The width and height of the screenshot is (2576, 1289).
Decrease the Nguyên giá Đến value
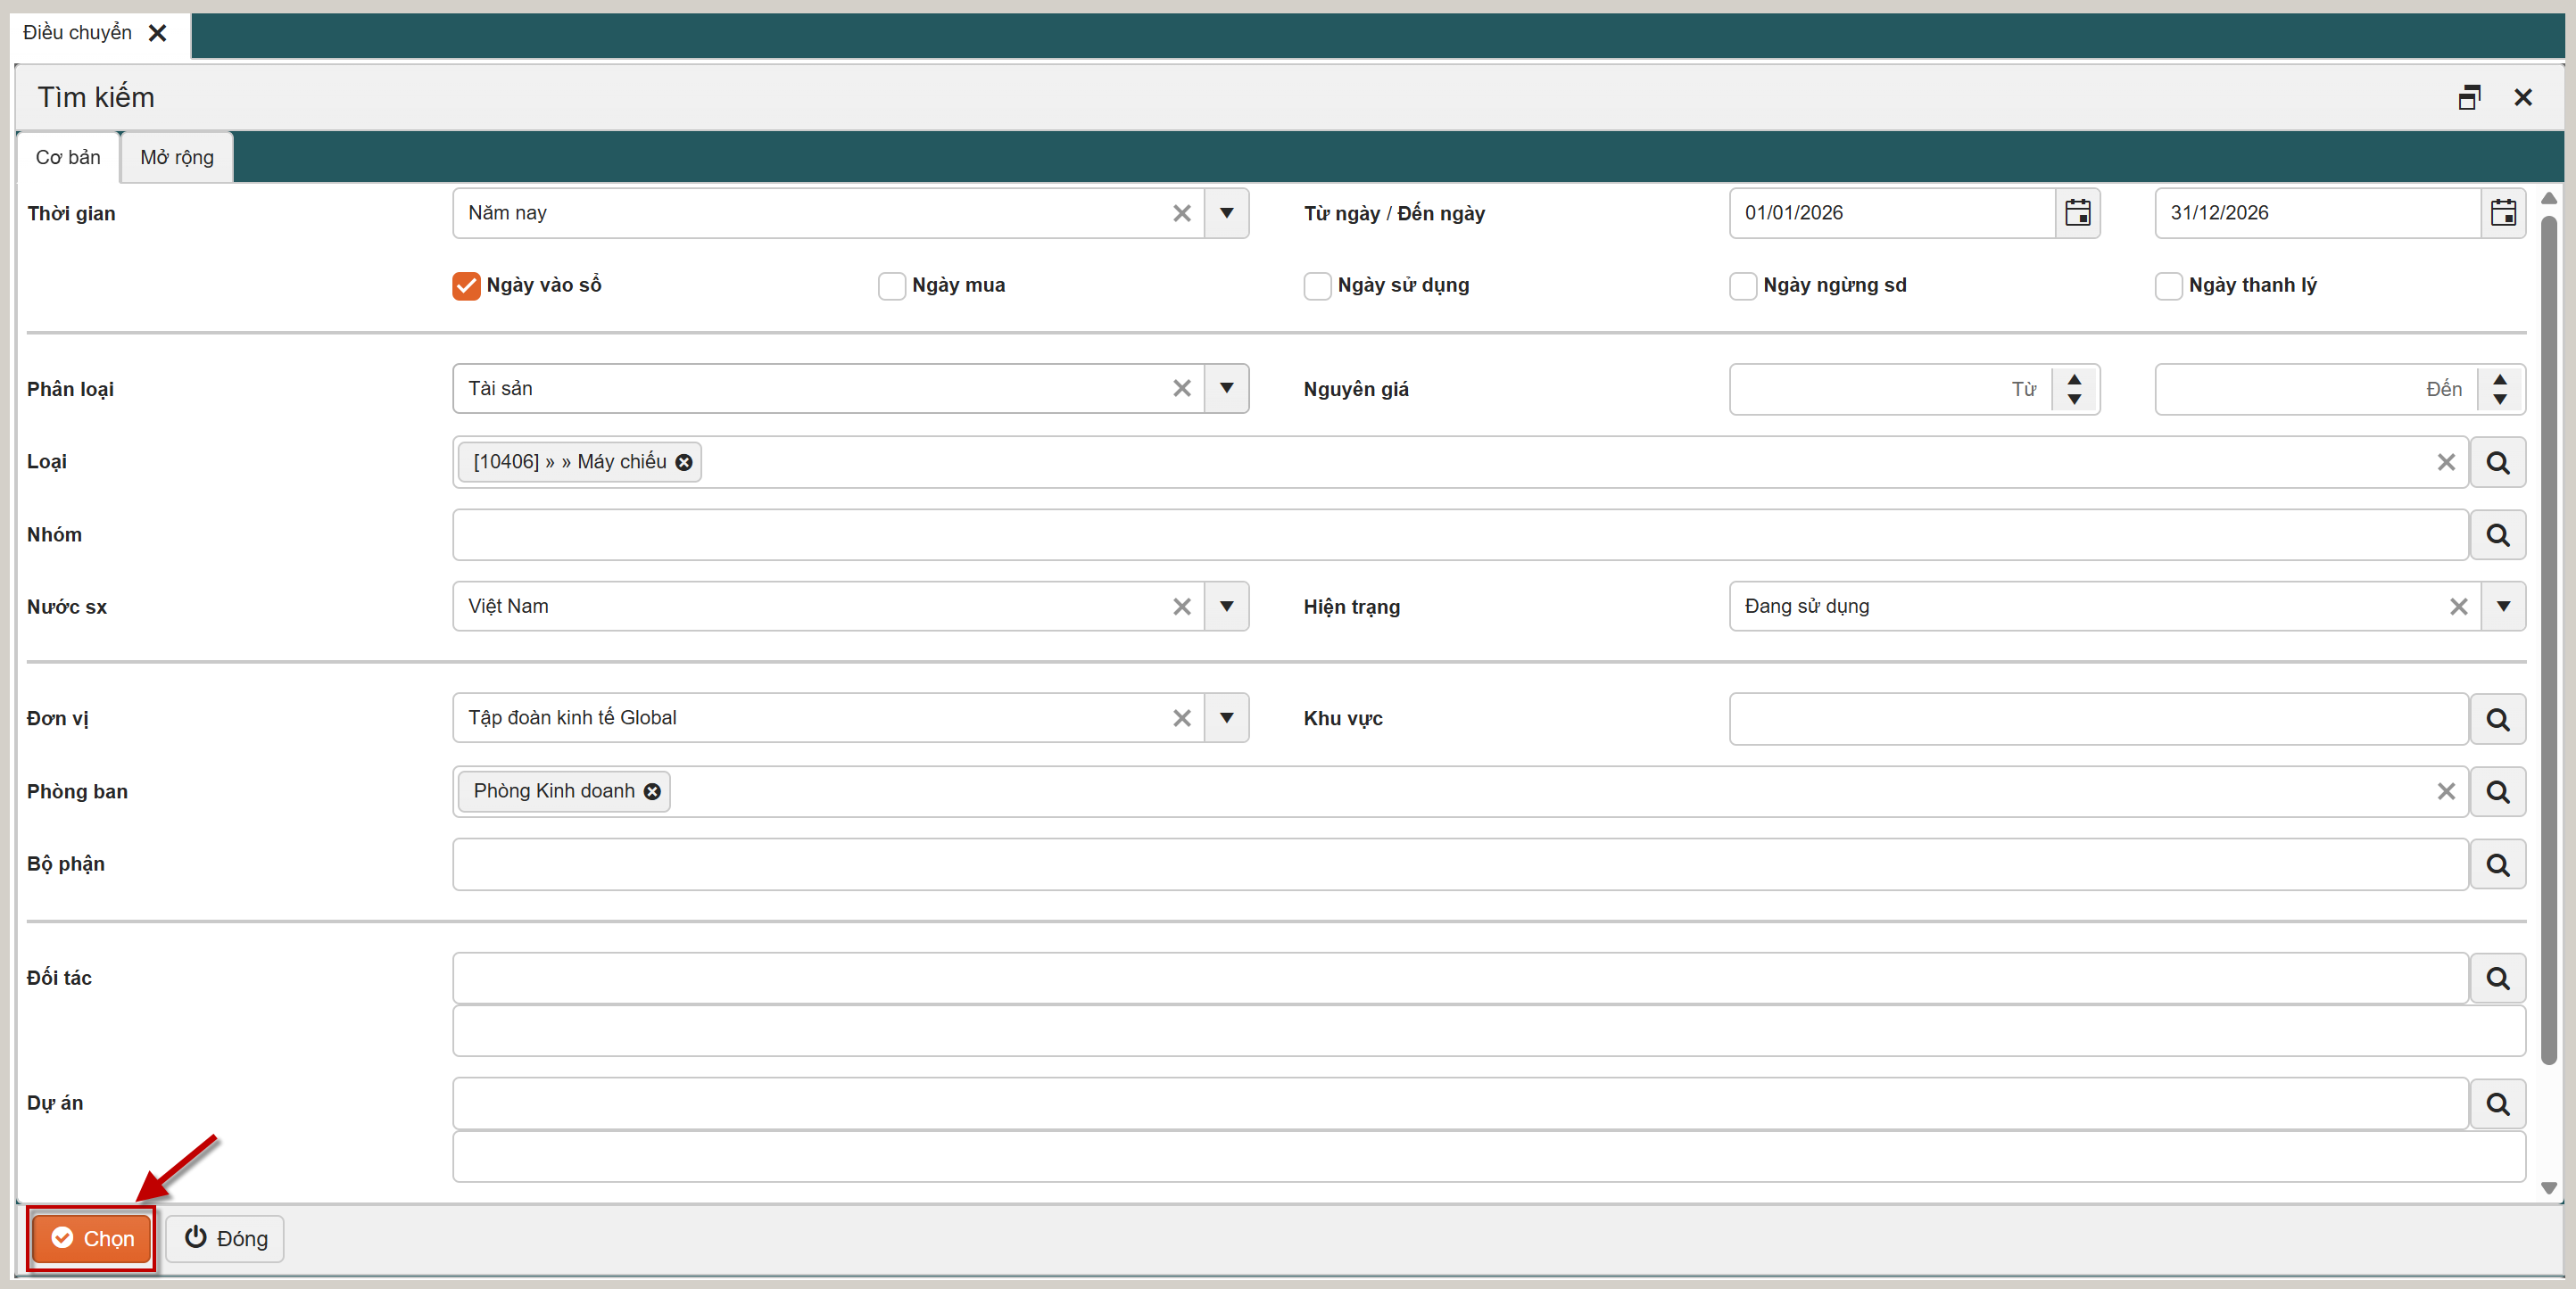tap(2500, 399)
